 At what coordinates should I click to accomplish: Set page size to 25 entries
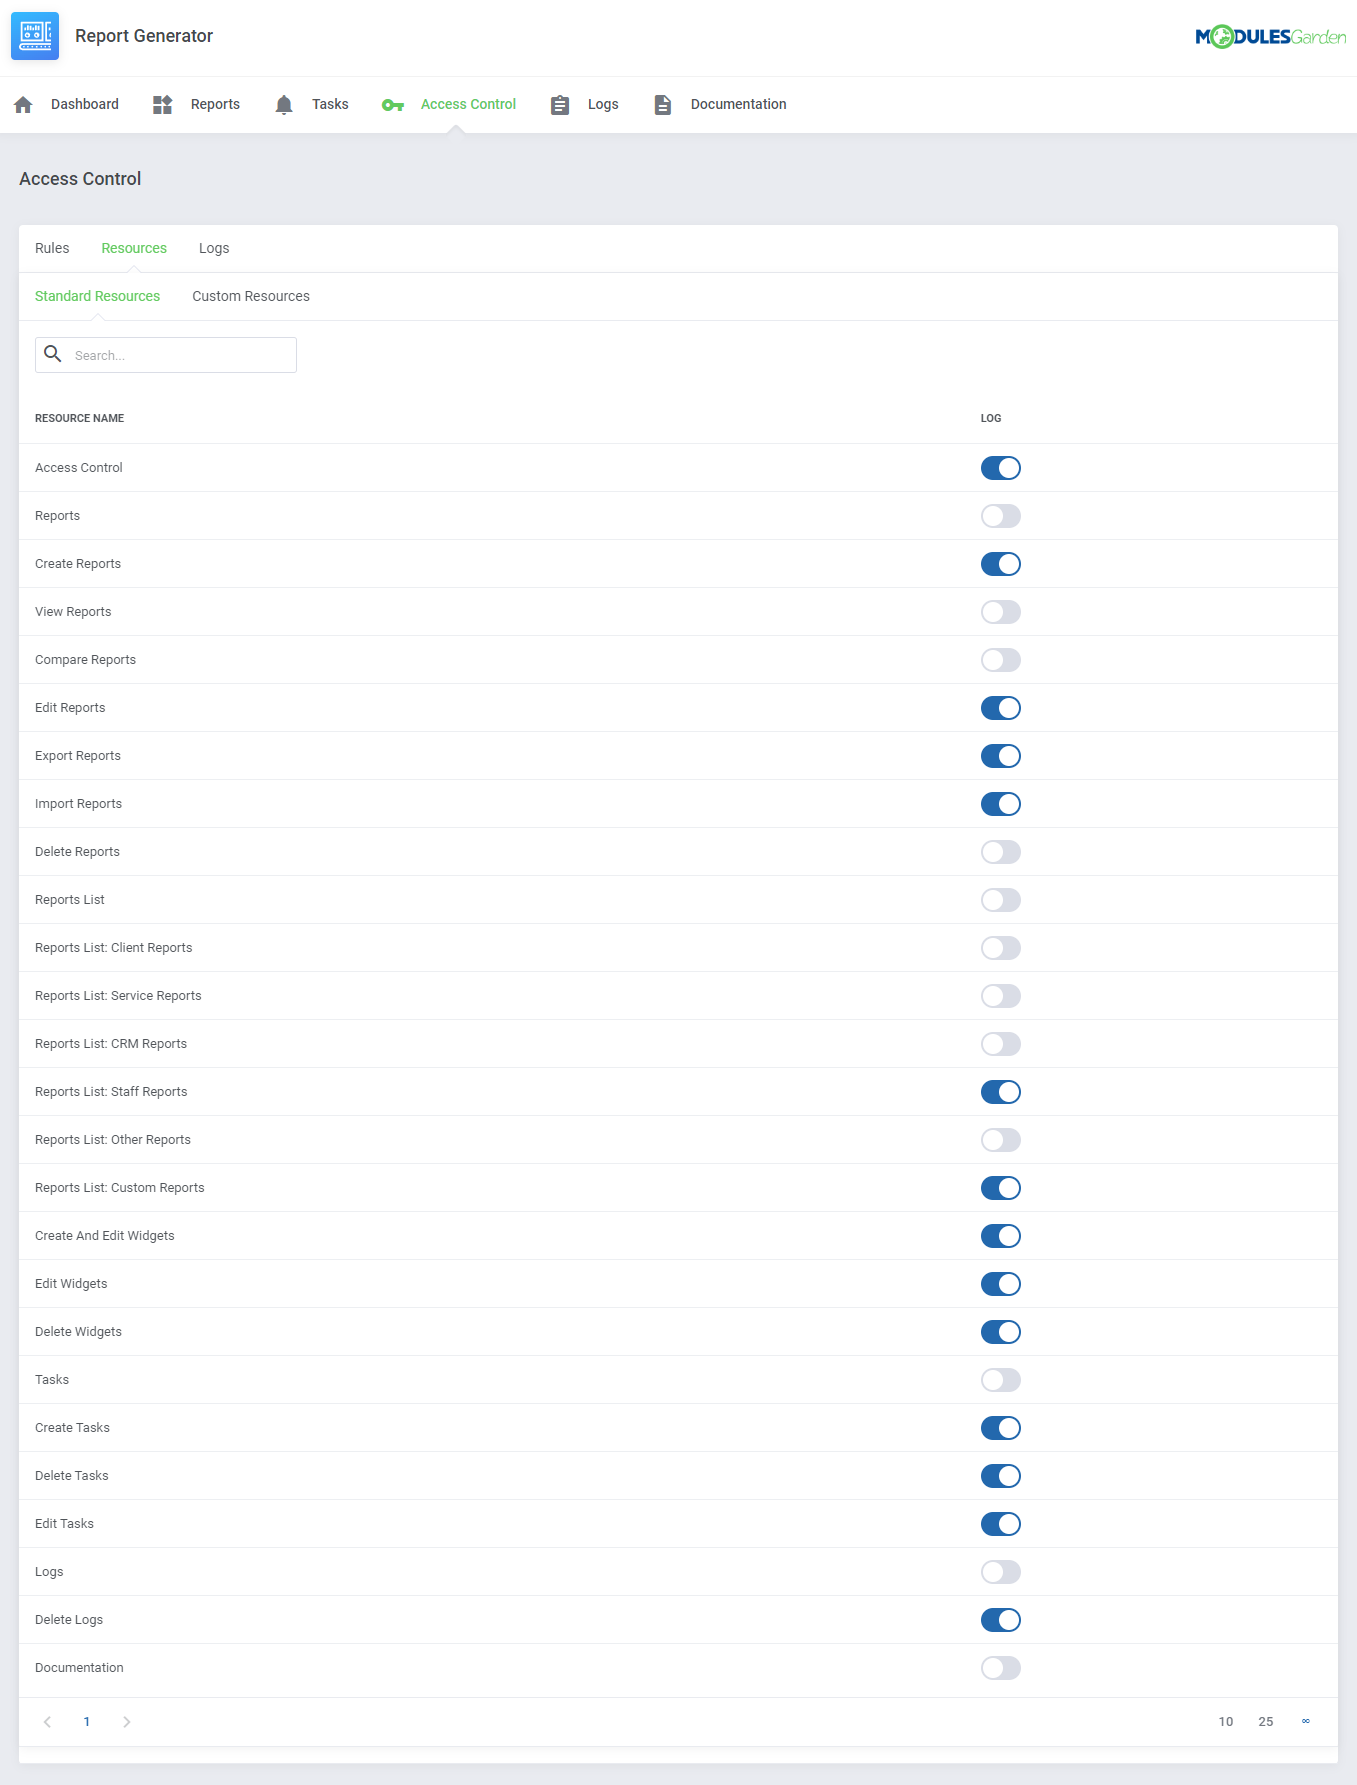coord(1265,1722)
